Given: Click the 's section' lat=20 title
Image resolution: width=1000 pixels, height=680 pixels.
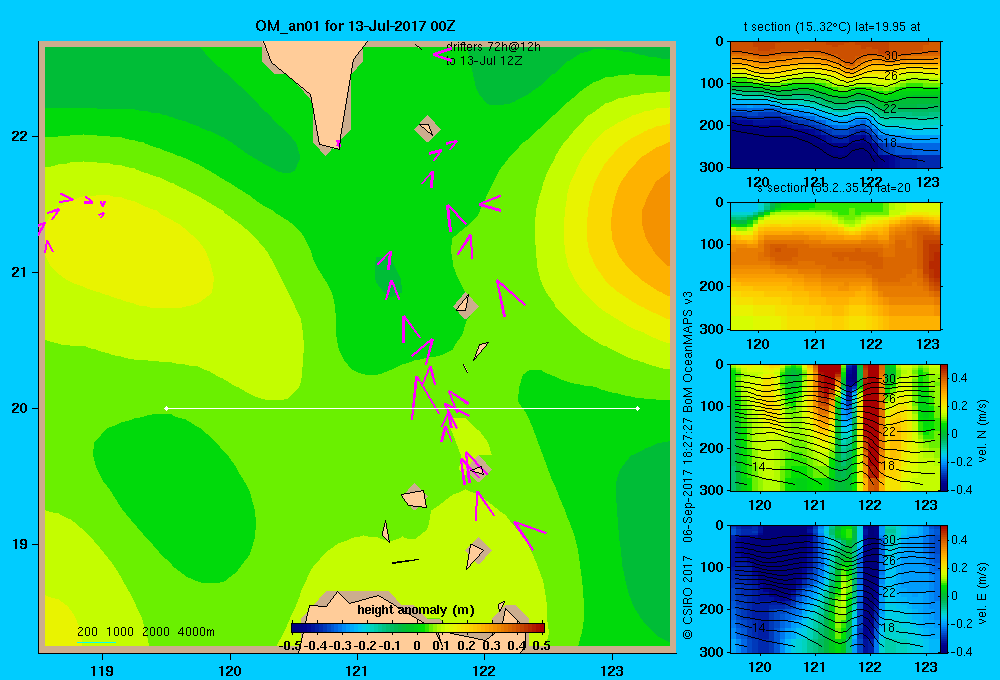Looking at the screenshot, I should click(x=833, y=188).
